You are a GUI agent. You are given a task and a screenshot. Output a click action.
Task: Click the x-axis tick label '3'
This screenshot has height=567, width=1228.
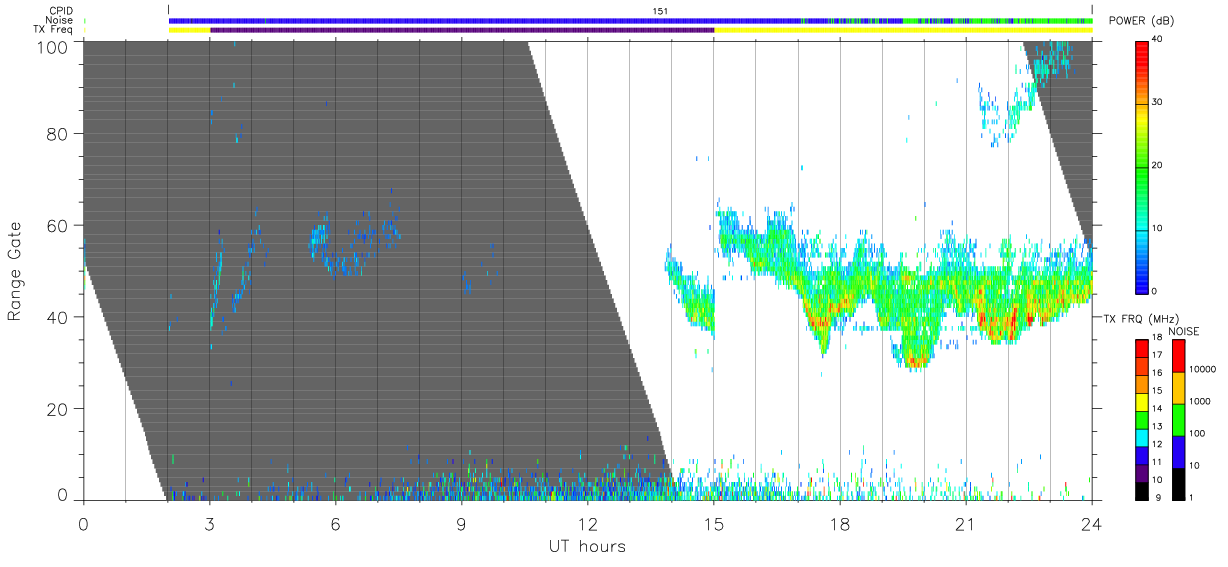coord(209,524)
